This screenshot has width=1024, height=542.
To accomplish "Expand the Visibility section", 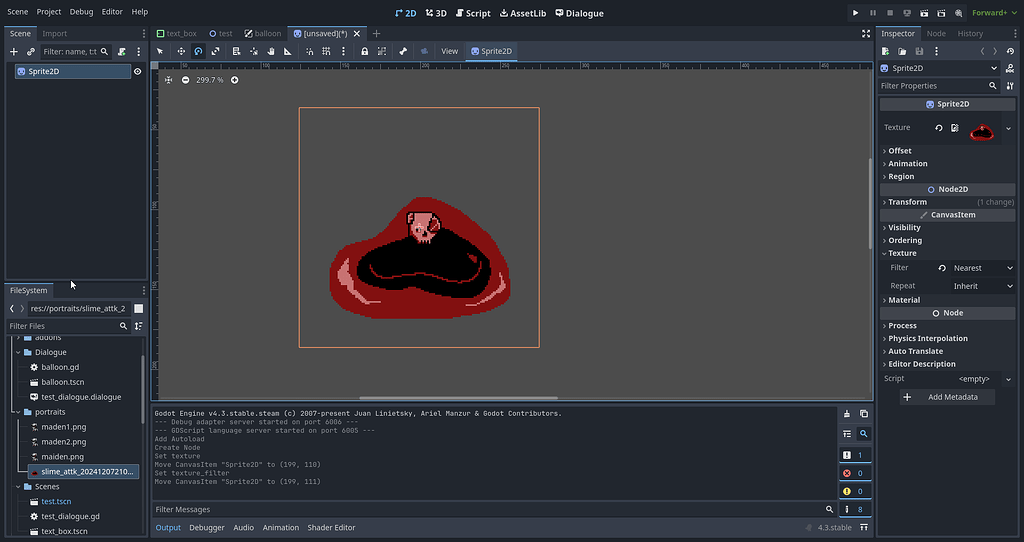I will point(904,227).
